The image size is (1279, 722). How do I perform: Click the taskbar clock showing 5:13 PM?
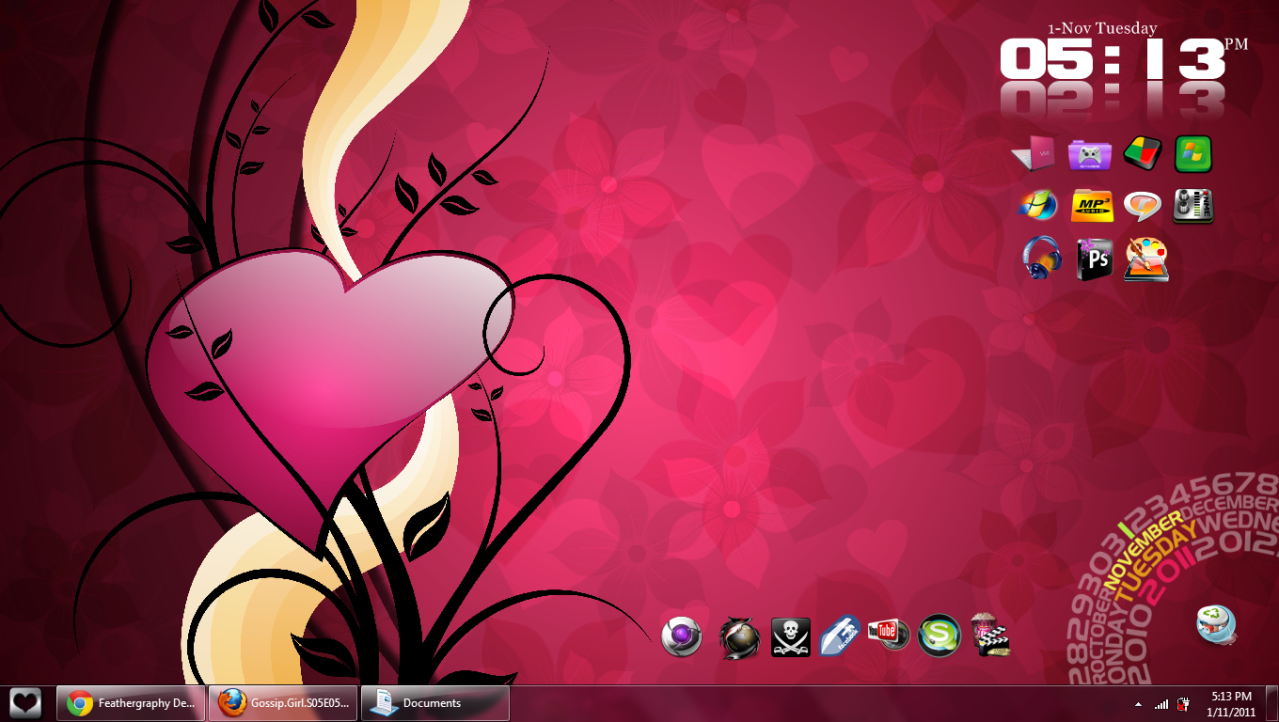pyautogui.click(x=1230, y=703)
